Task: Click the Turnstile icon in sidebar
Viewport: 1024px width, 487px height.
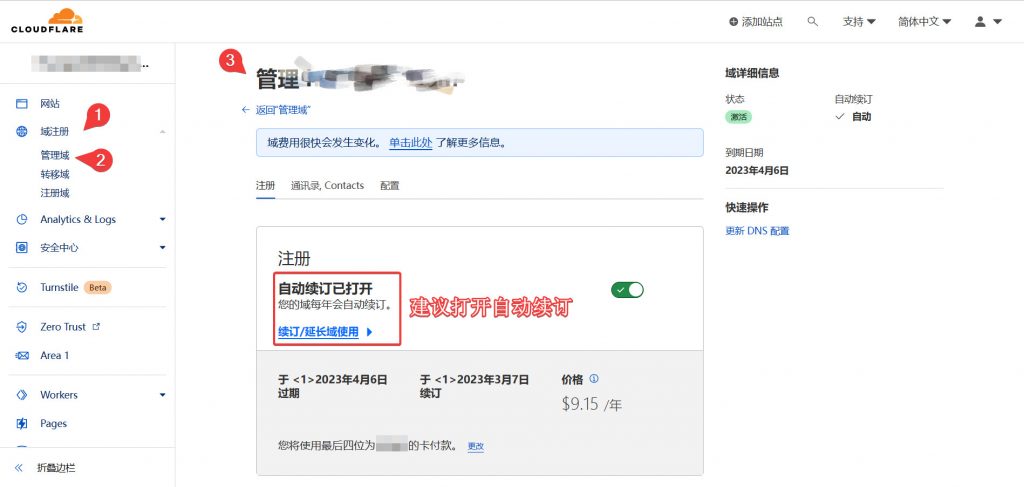Action: pyautogui.click(x=22, y=287)
